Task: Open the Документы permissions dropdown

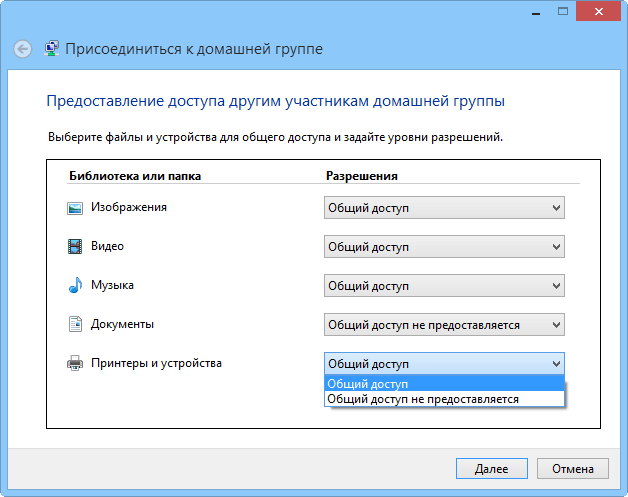Action: pyautogui.click(x=444, y=324)
